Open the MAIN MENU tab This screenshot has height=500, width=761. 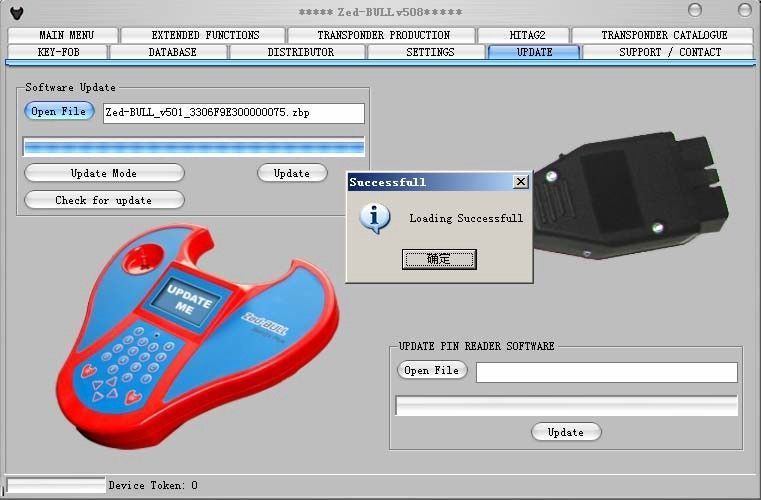[63, 35]
